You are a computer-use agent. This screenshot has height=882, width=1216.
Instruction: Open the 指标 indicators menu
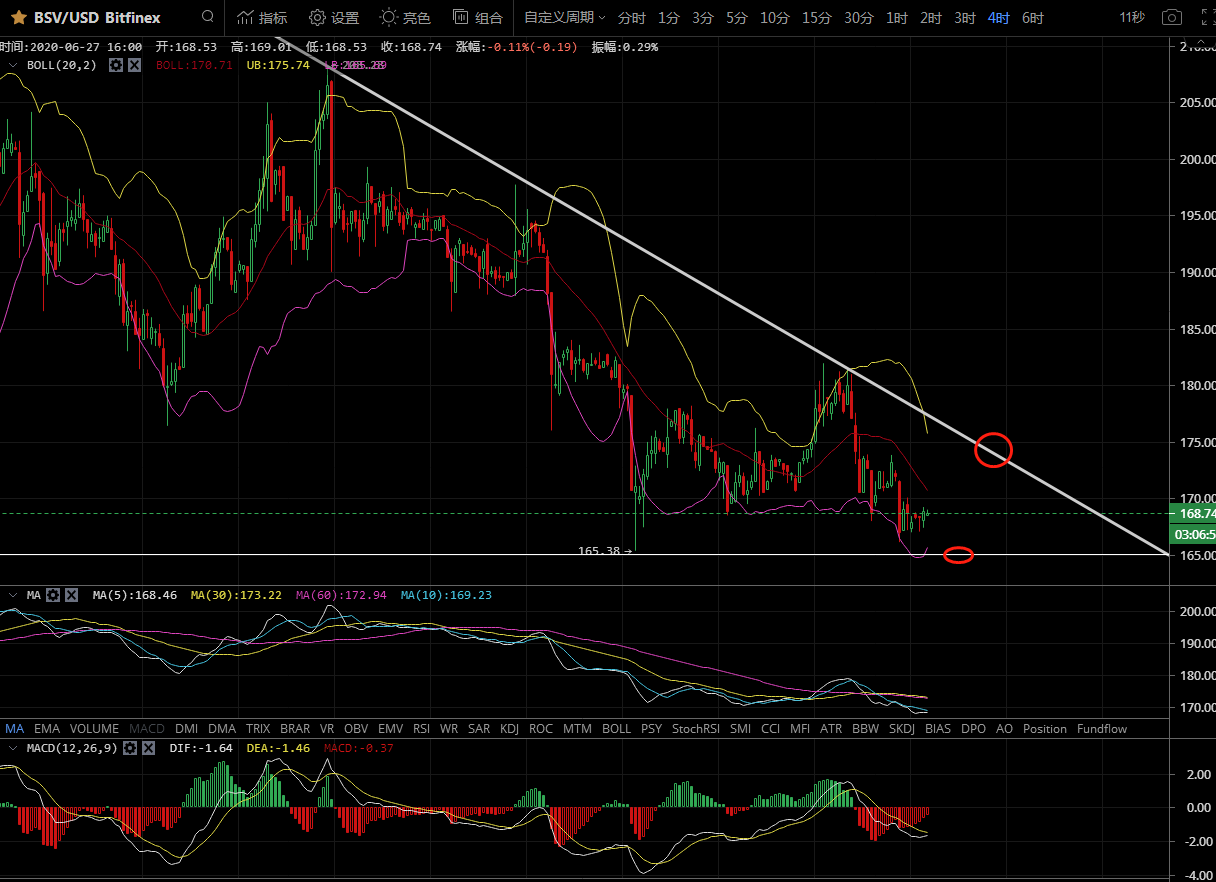point(262,18)
